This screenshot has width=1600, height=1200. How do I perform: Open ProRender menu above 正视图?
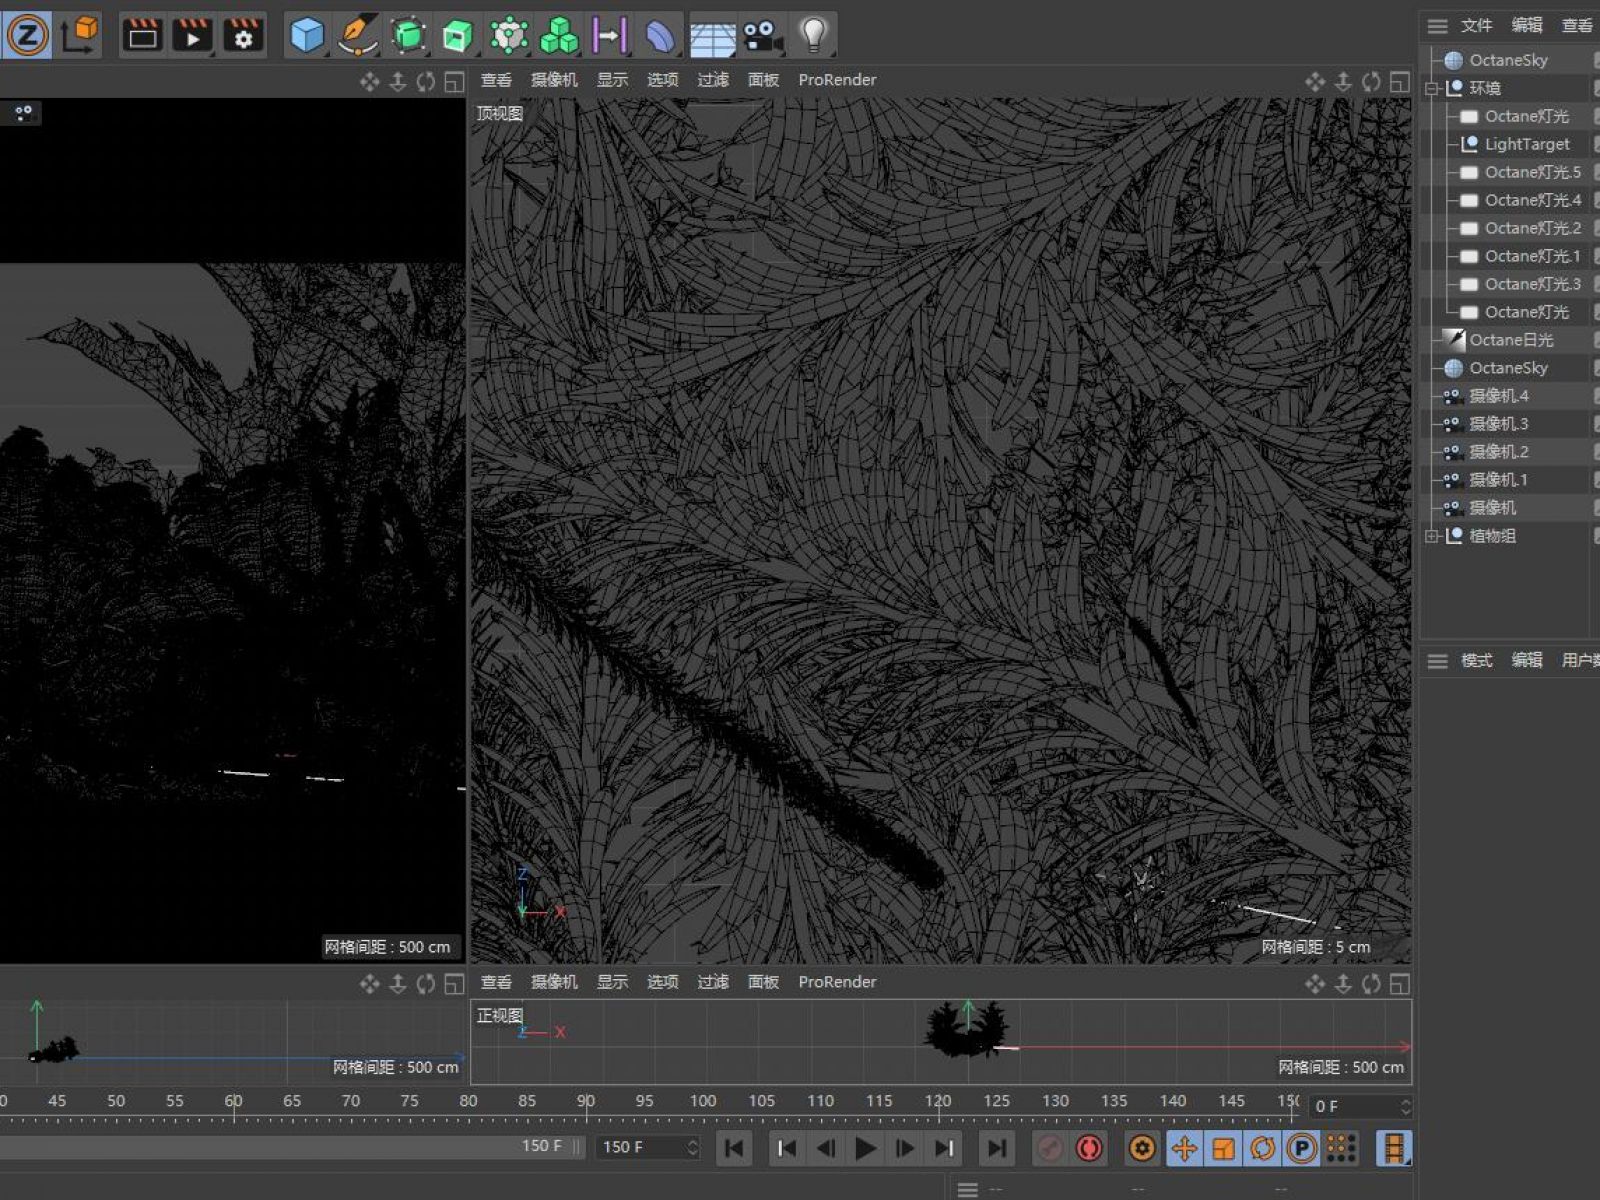pos(837,982)
